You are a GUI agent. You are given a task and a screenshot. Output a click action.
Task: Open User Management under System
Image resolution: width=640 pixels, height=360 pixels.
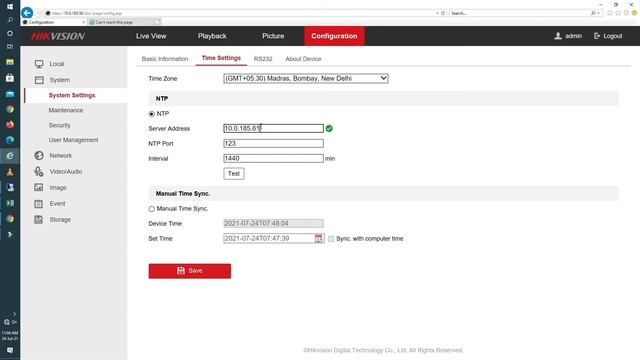[73, 140]
